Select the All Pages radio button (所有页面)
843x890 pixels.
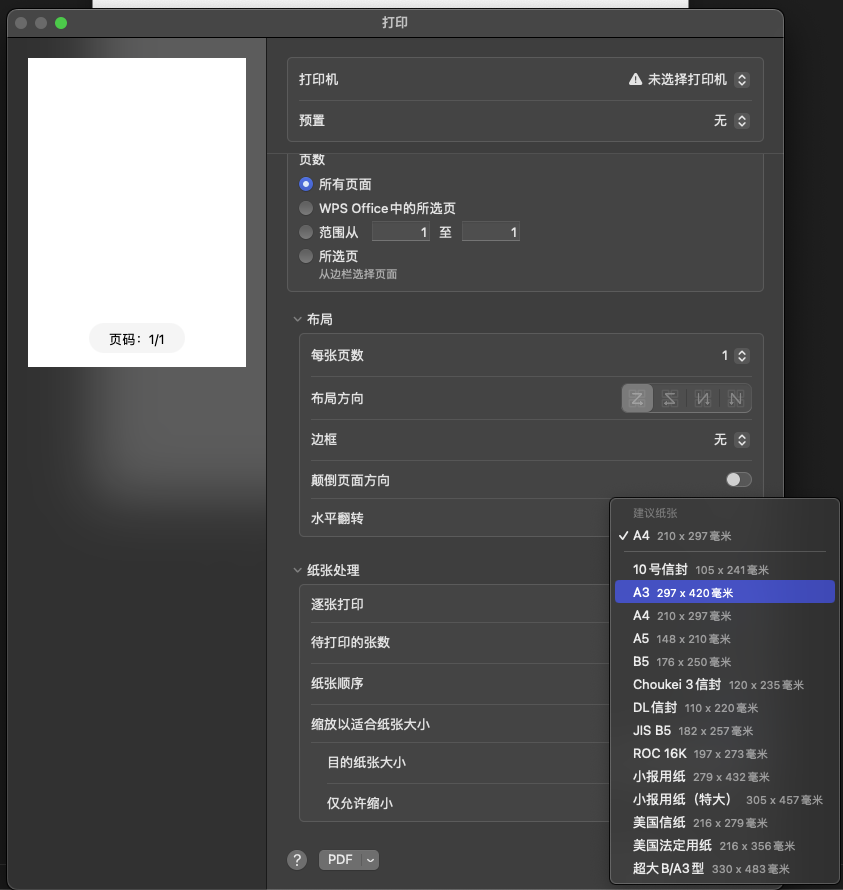[x=306, y=184]
